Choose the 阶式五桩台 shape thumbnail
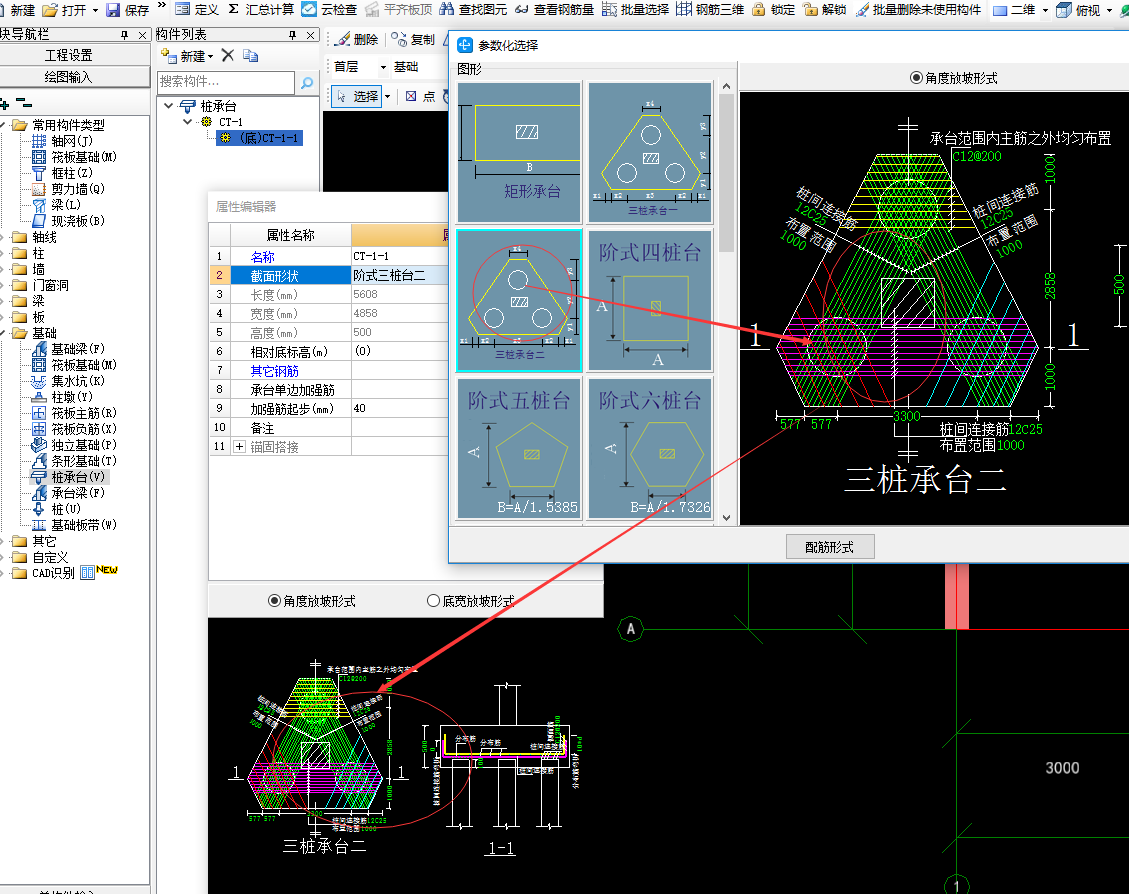1129x894 pixels. [518, 448]
